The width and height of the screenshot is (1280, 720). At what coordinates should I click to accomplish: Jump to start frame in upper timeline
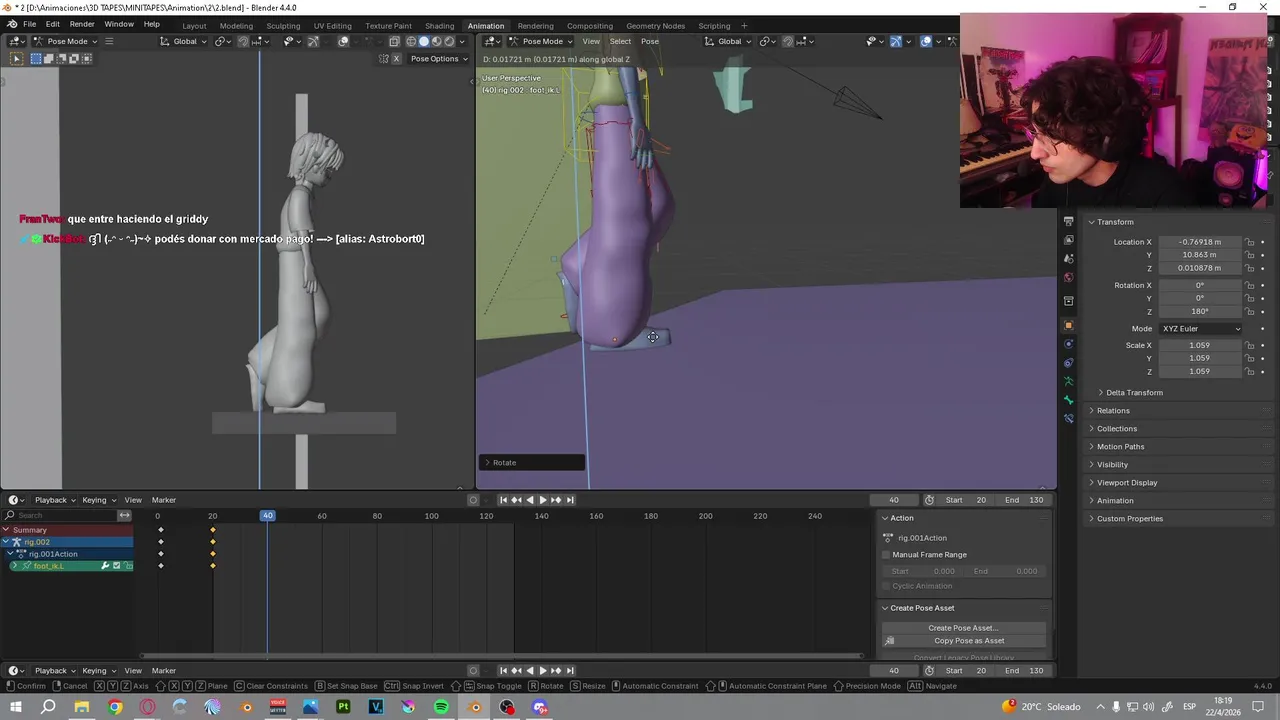click(x=503, y=500)
